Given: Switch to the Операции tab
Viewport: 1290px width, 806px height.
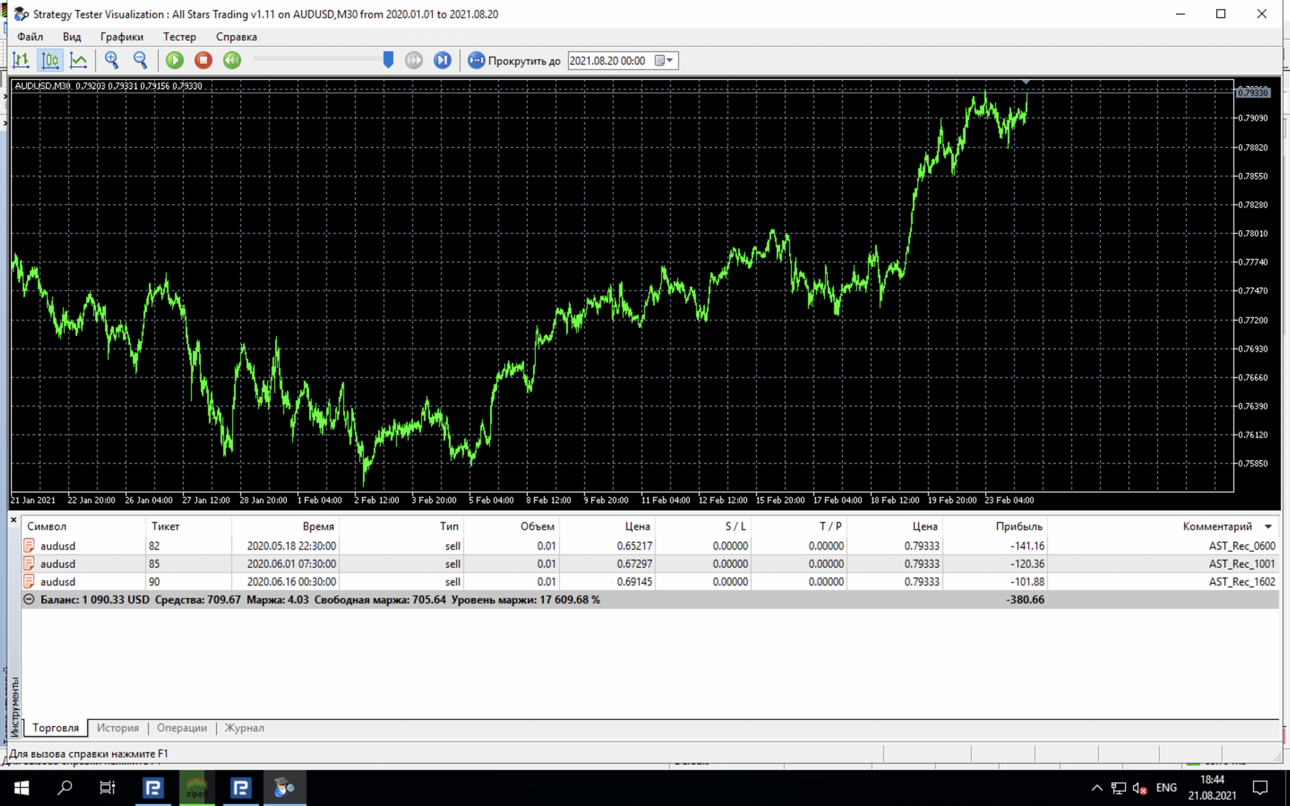Looking at the screenshot, I should click(x=182, y=728).
